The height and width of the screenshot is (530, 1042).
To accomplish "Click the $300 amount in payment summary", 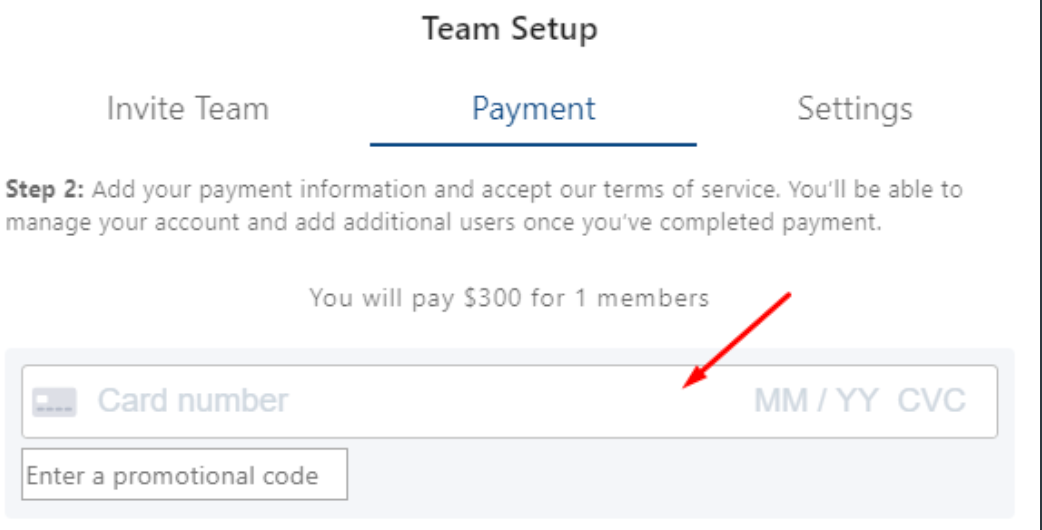I will [x=494, y=298].
